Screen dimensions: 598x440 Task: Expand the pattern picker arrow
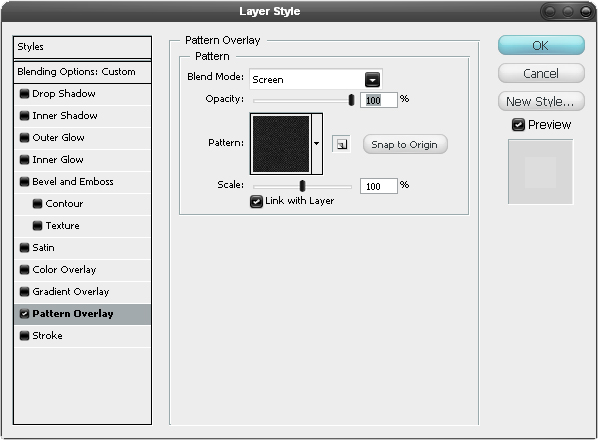[x=317, y=144]
